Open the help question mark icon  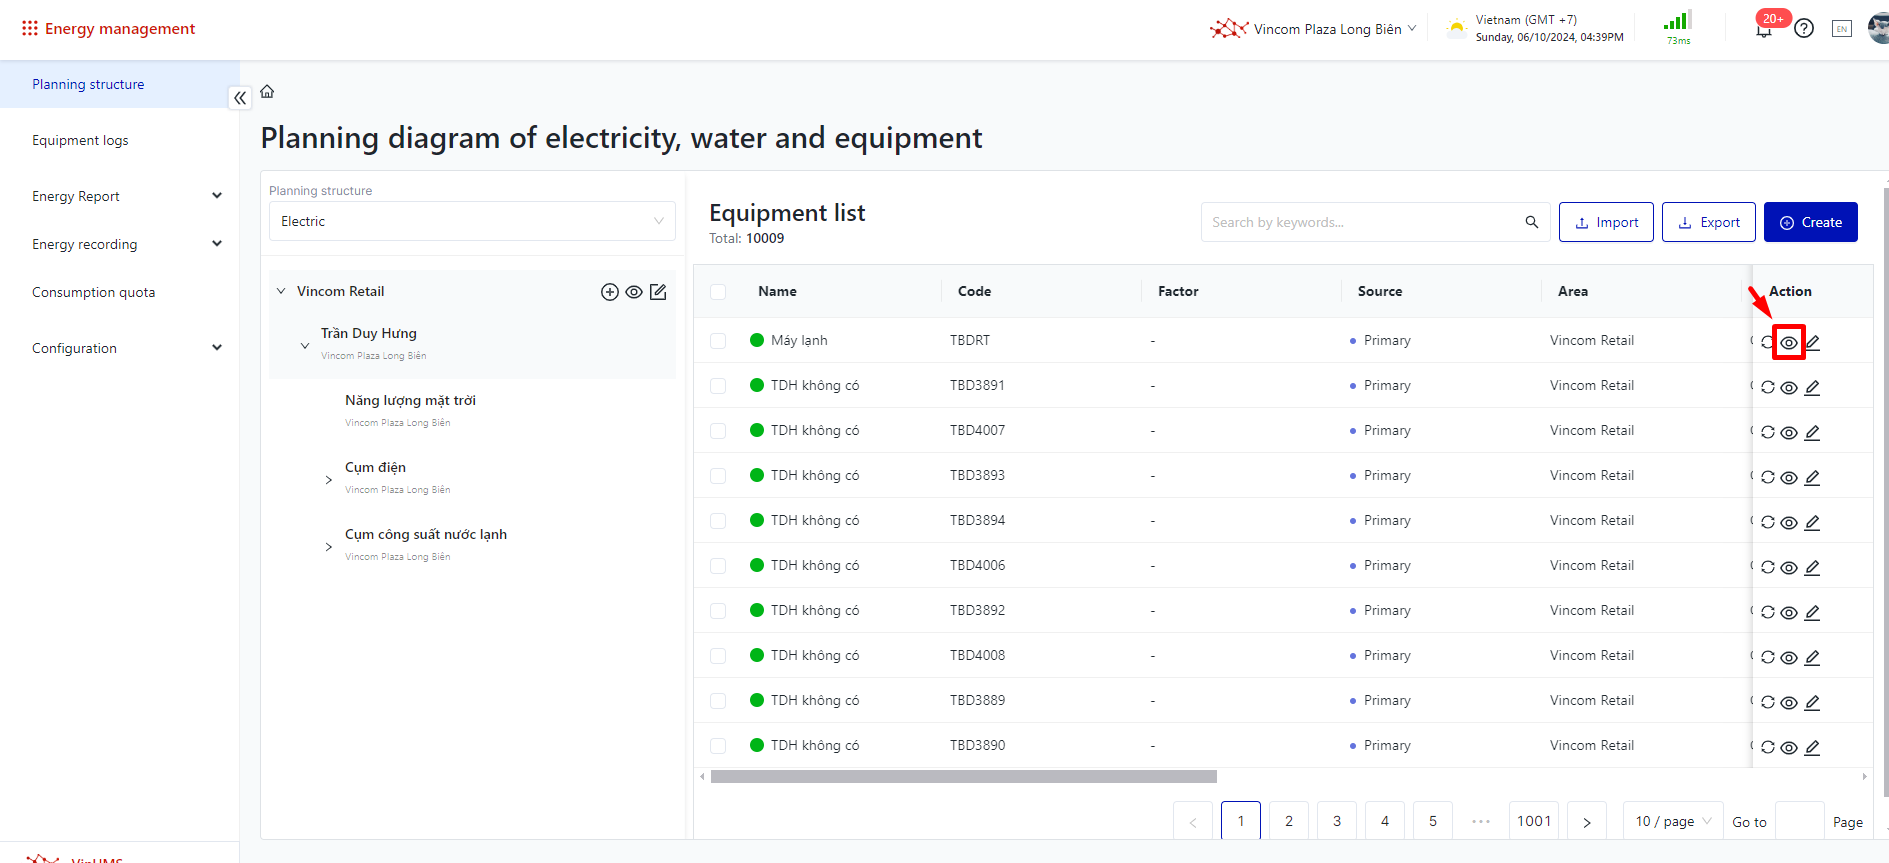[x=1804, y=29]
